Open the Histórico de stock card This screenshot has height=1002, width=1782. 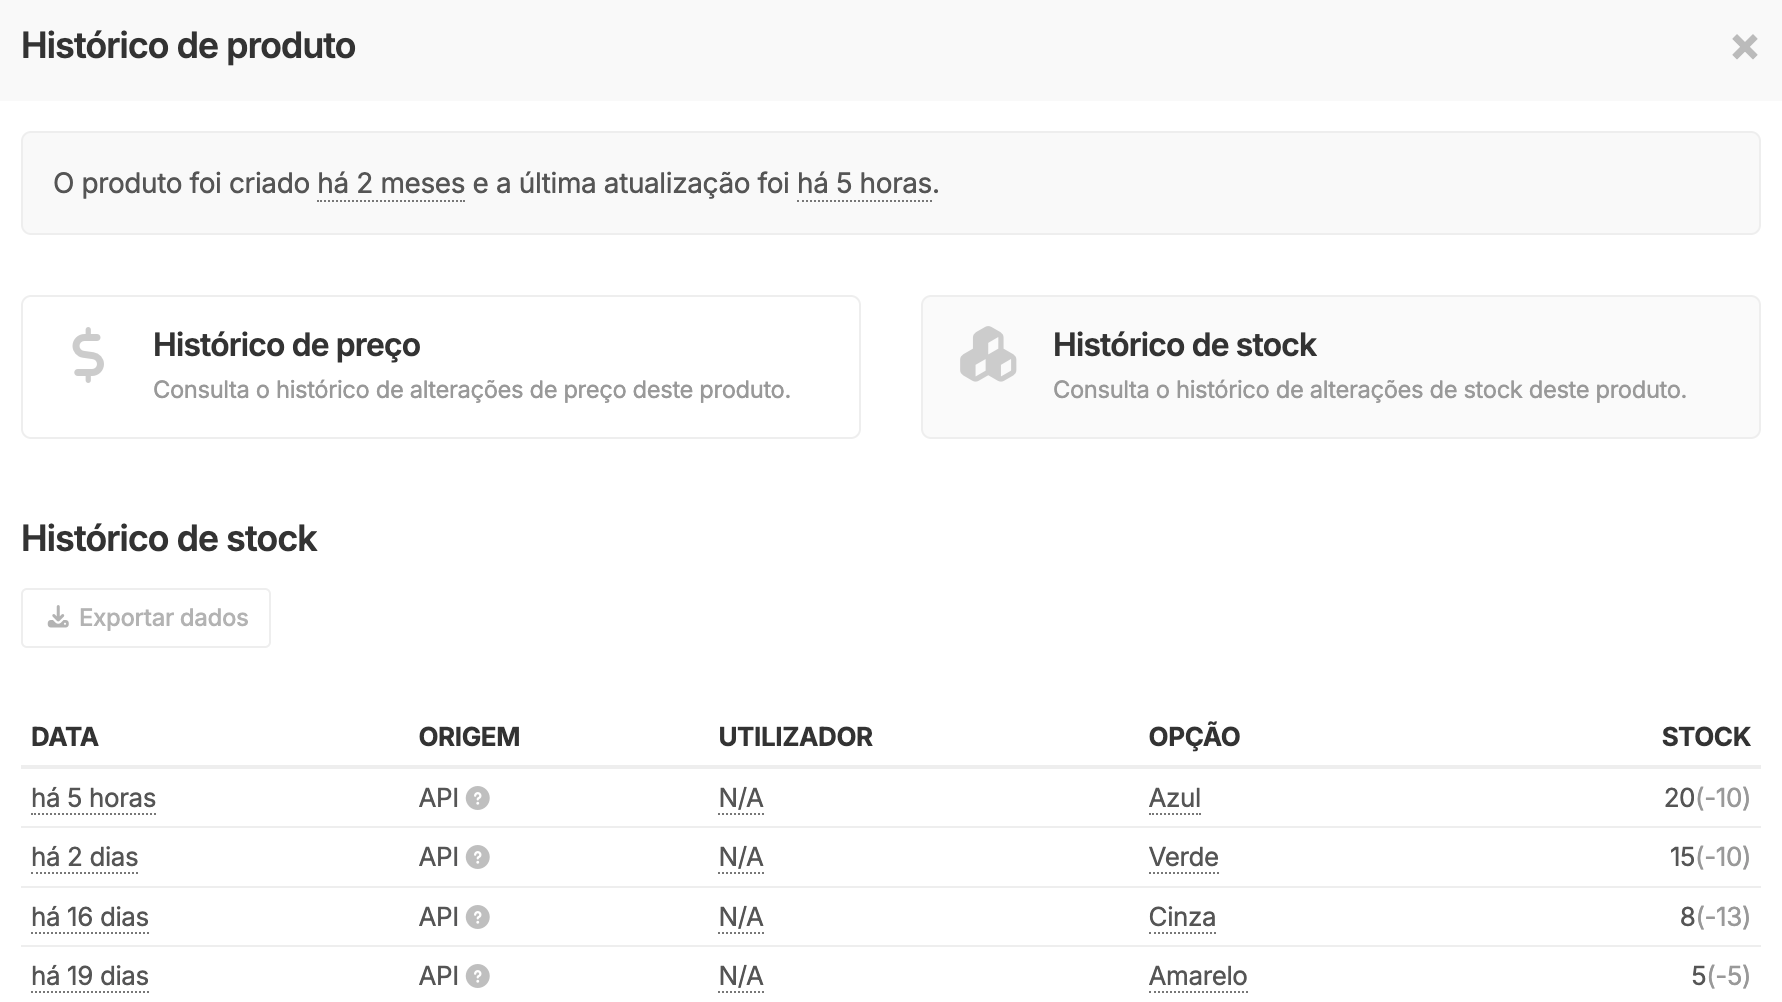point(1340,367)
